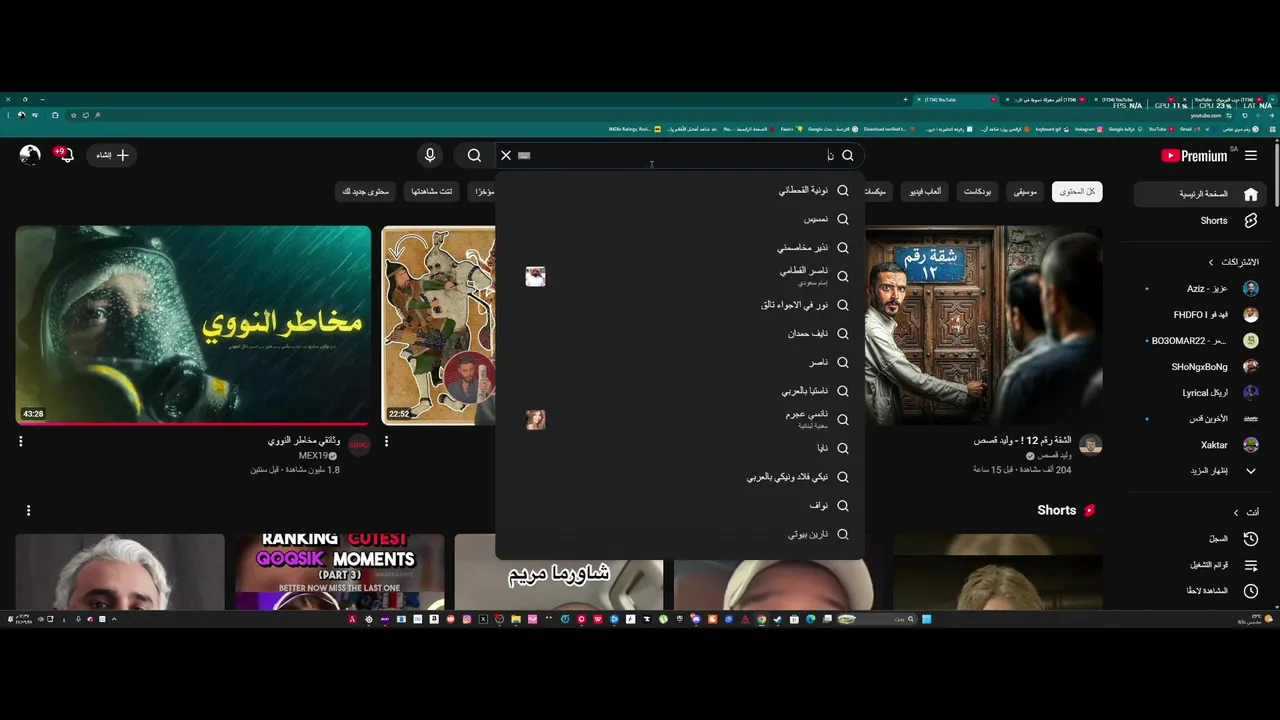Open options menu for 22:52 video
The height and width of the screenshot is (720, 1280).
(x=386, y=441)
